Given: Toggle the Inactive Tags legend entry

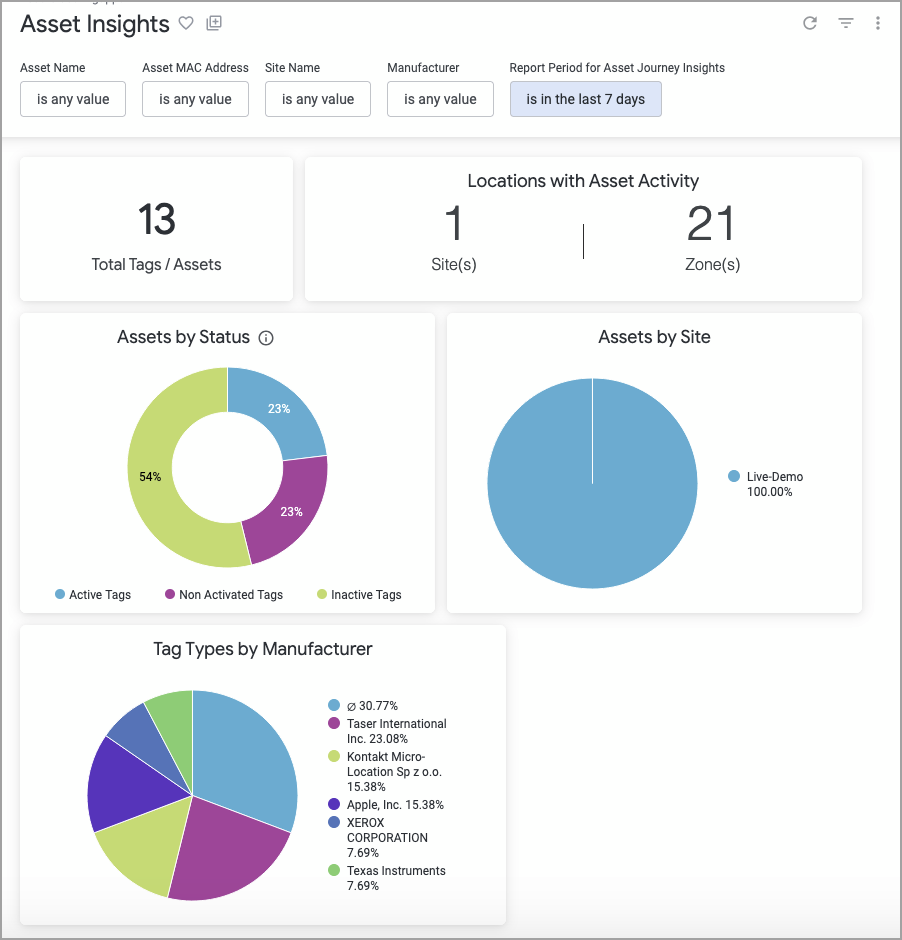Looking at the screenshot, I should pos(359,595).
